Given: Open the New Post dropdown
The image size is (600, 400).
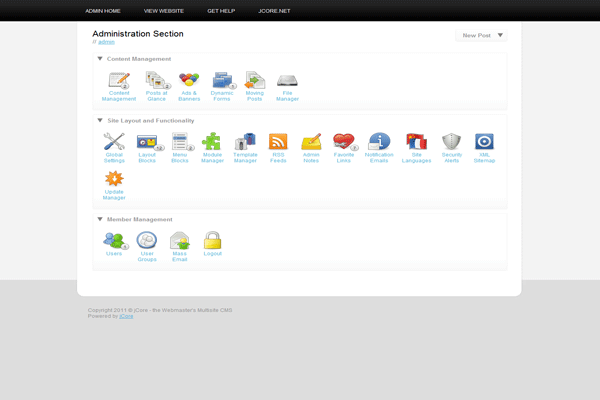Looking at the screenshot, I should 500,35.
